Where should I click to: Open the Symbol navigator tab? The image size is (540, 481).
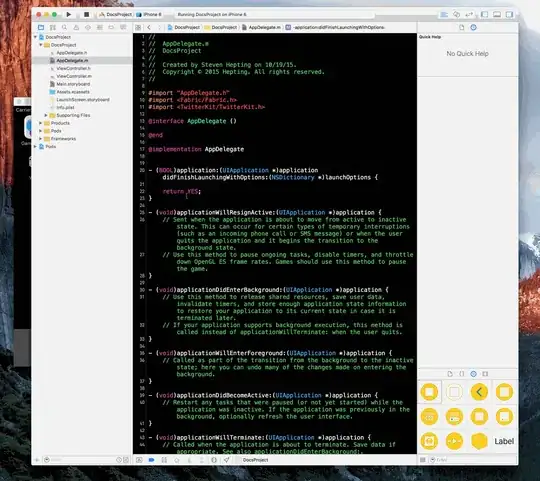53,27
